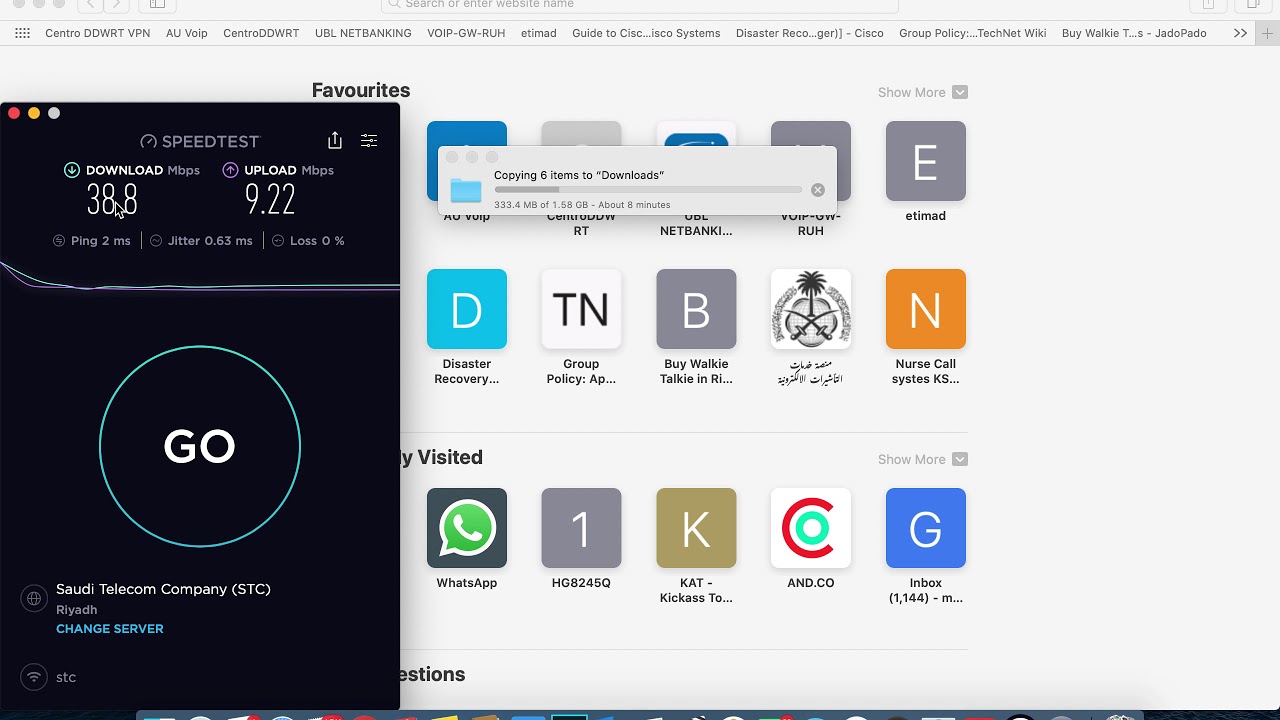1280x720 pixels.
Task: Click the packet Loss icon
Action: coord(278,241)
